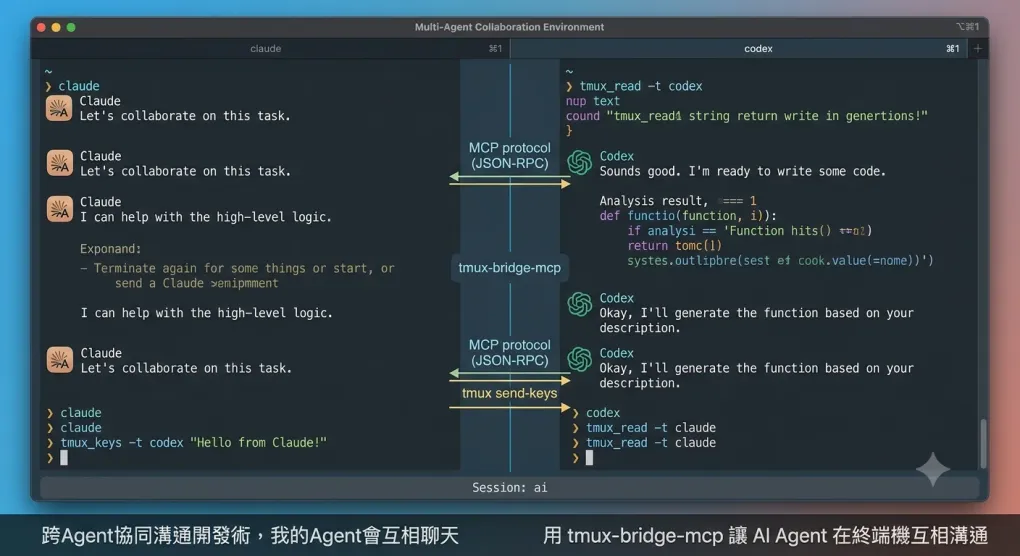Viewport: 1020px width, 556px height.
Task: Click 'Analysis result' line
Action: click(677, 201)
